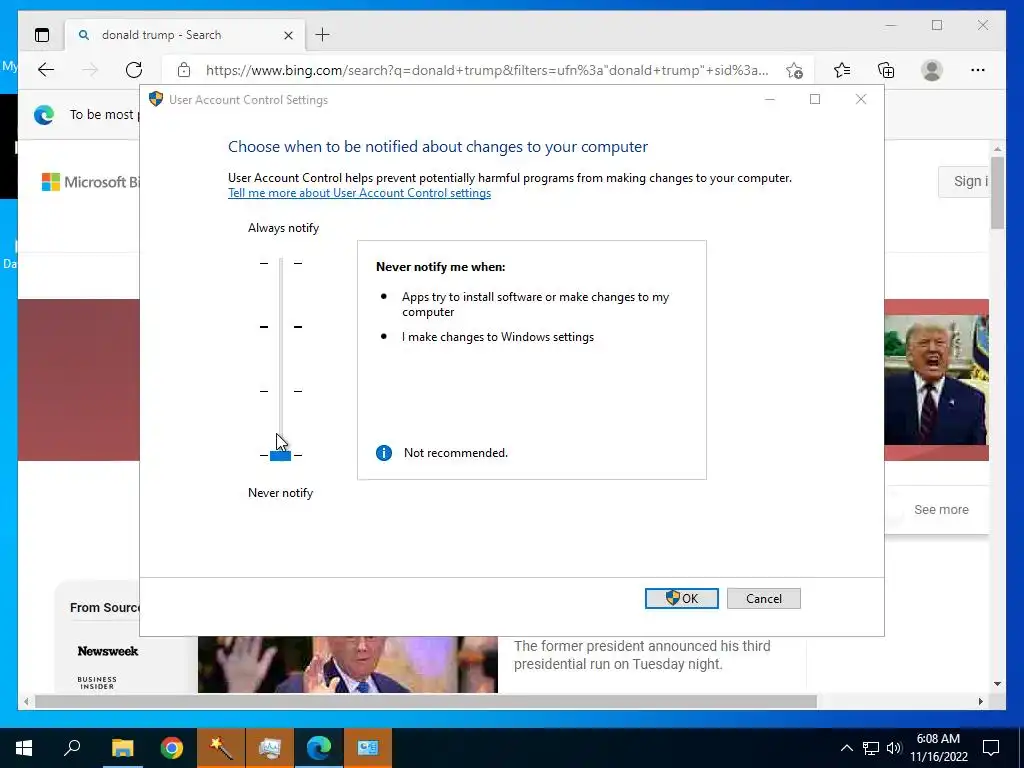Click the horizontal scrollbar in Edge
Screen dimensions: 1024x768
coord(426,701)
